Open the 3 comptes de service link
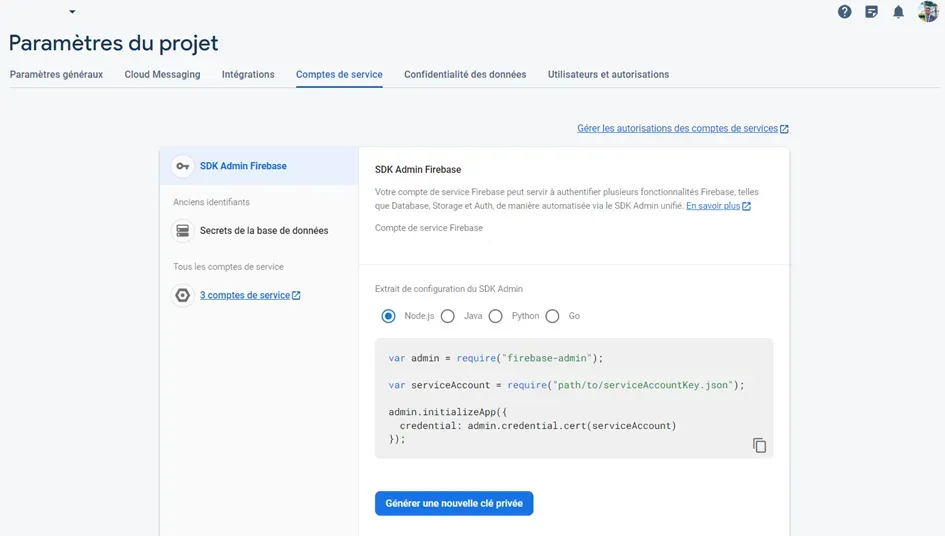This screenshot has width=945, height=536. [245, 295]
